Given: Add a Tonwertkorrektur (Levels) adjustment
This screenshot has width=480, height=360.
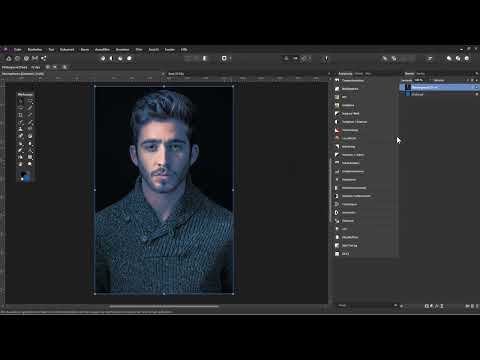Looking at the screenshot, I should (365, 81).
